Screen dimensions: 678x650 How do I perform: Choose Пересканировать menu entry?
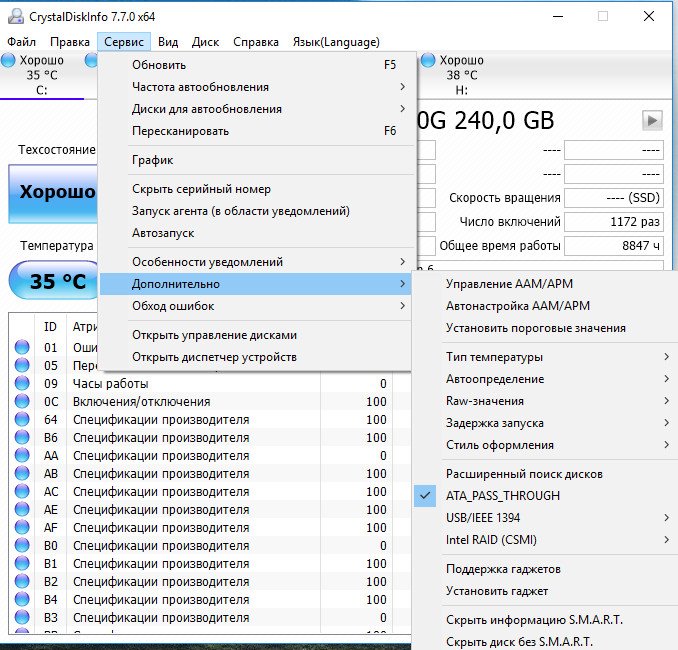point(255,131)
